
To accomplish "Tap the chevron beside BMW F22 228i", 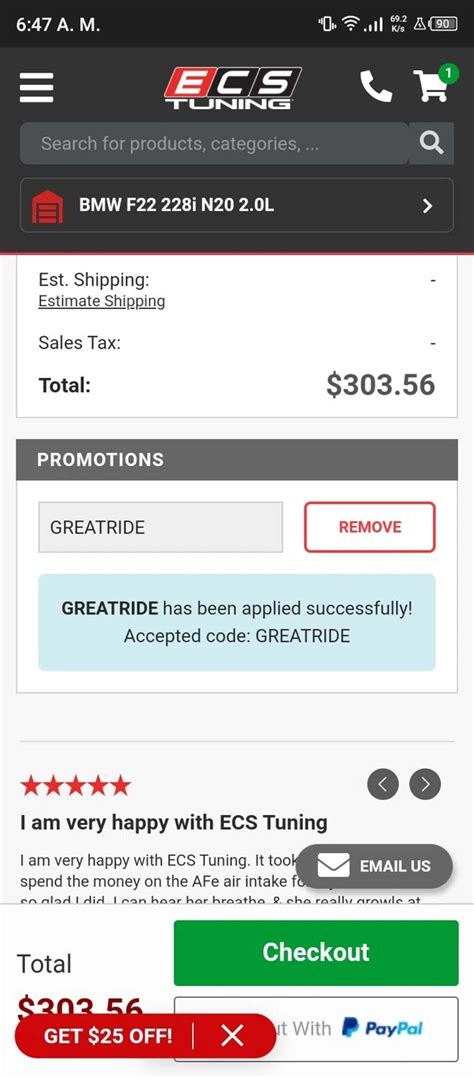I will pos(427,206).
